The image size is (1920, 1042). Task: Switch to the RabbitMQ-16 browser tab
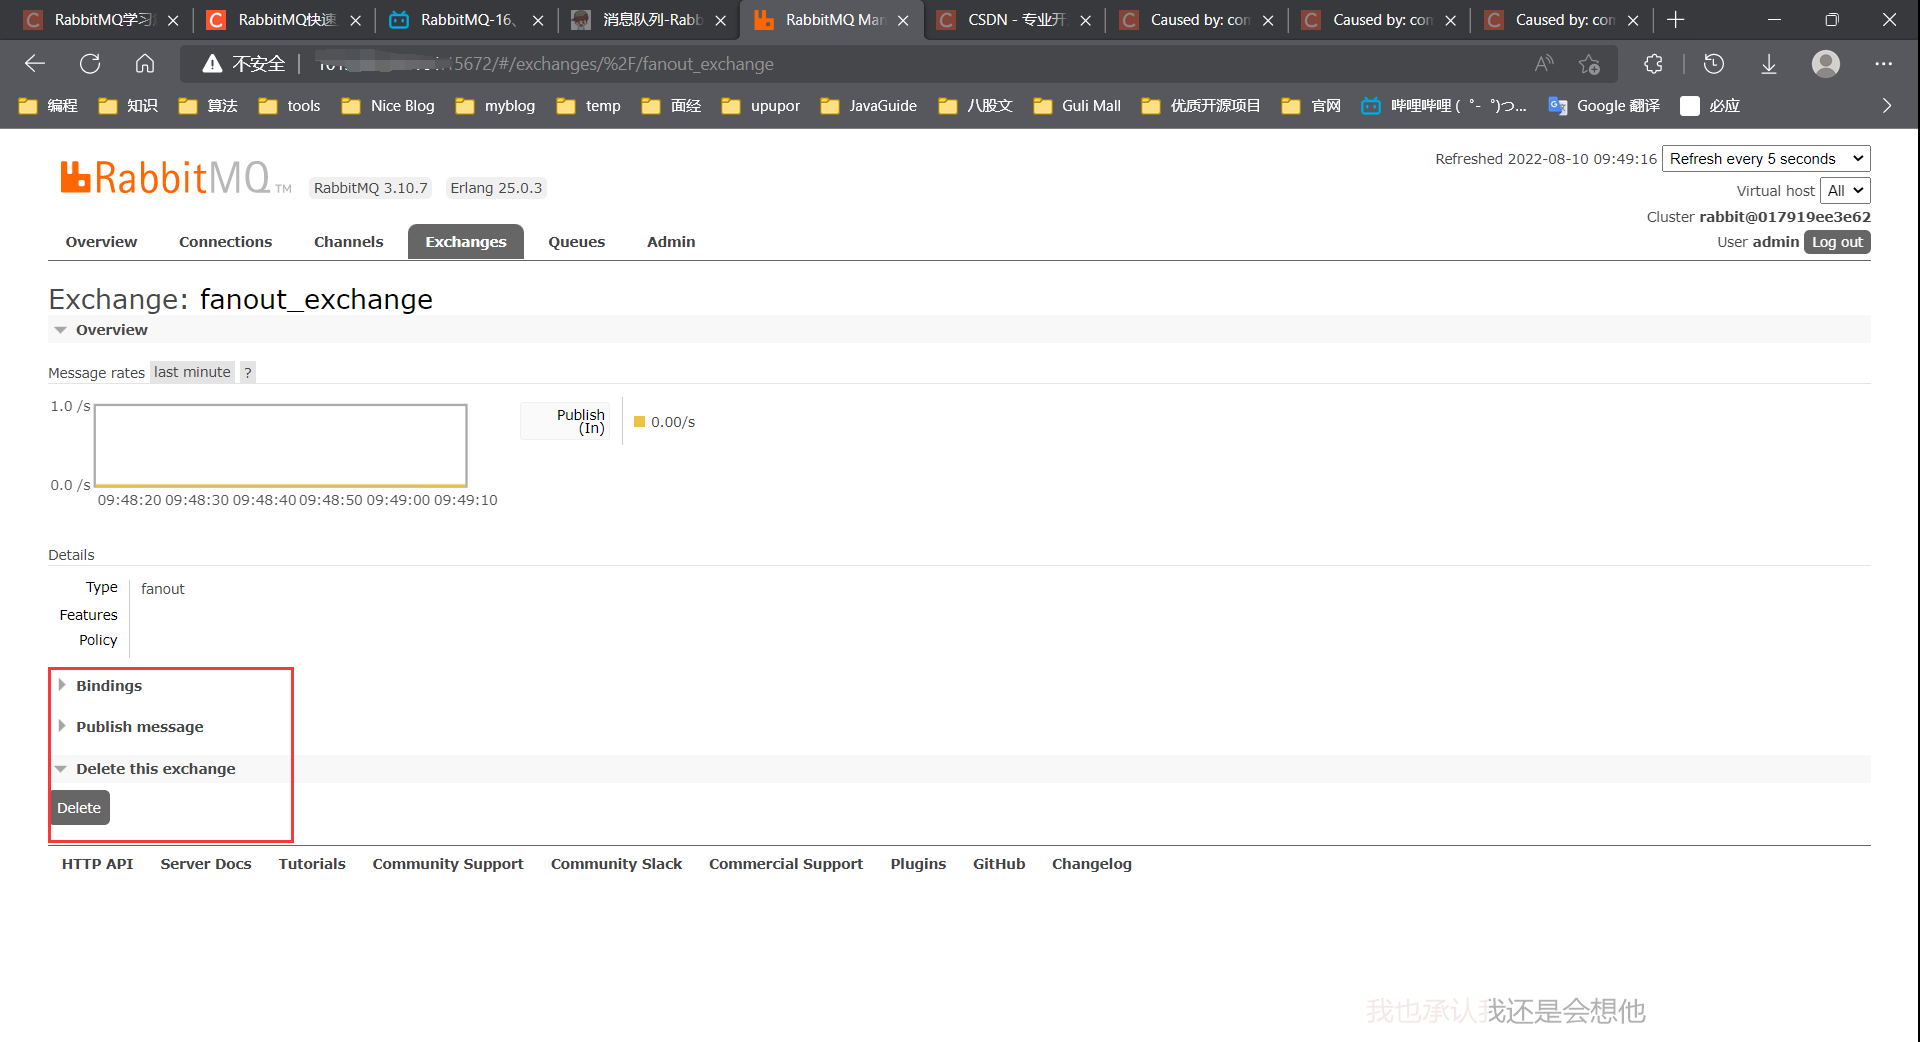coord(467,20)
